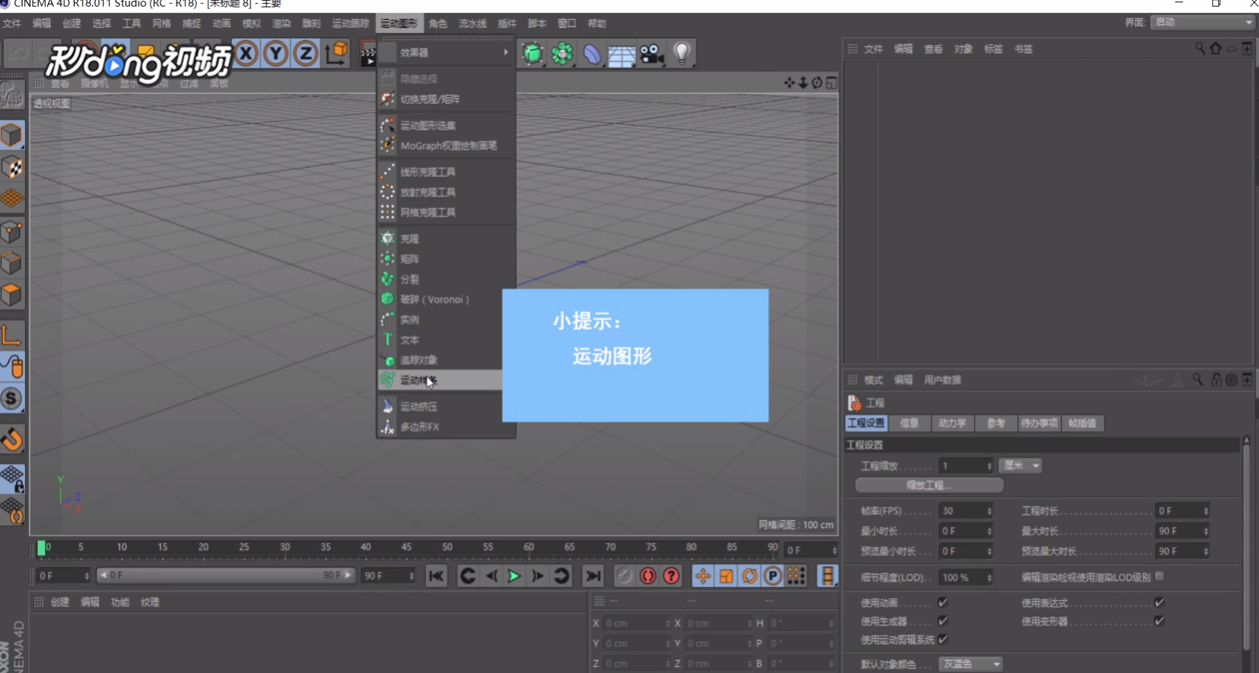Click the light creation bulb icon
Viewport: 1259px width, 673px height.
click(680, 55)
